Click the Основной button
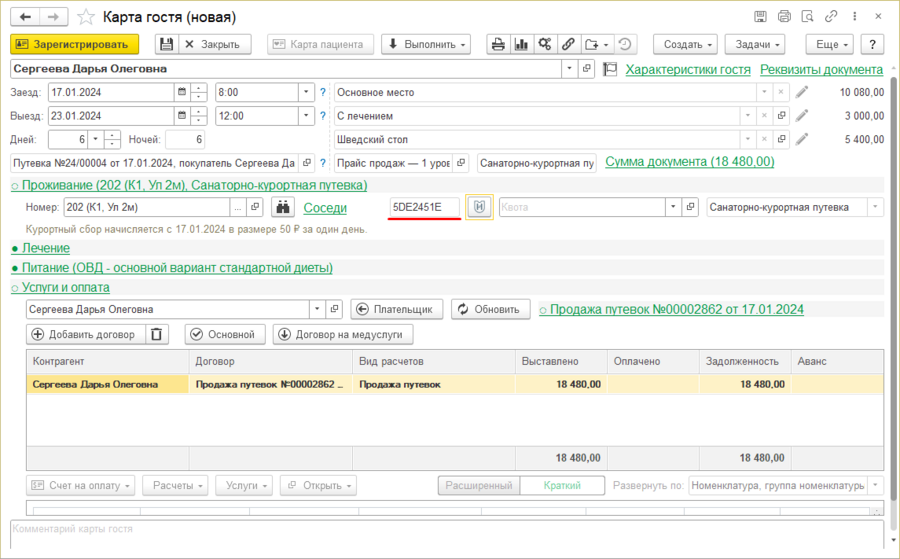Viewport: 900px width, 559px height. 225,335
